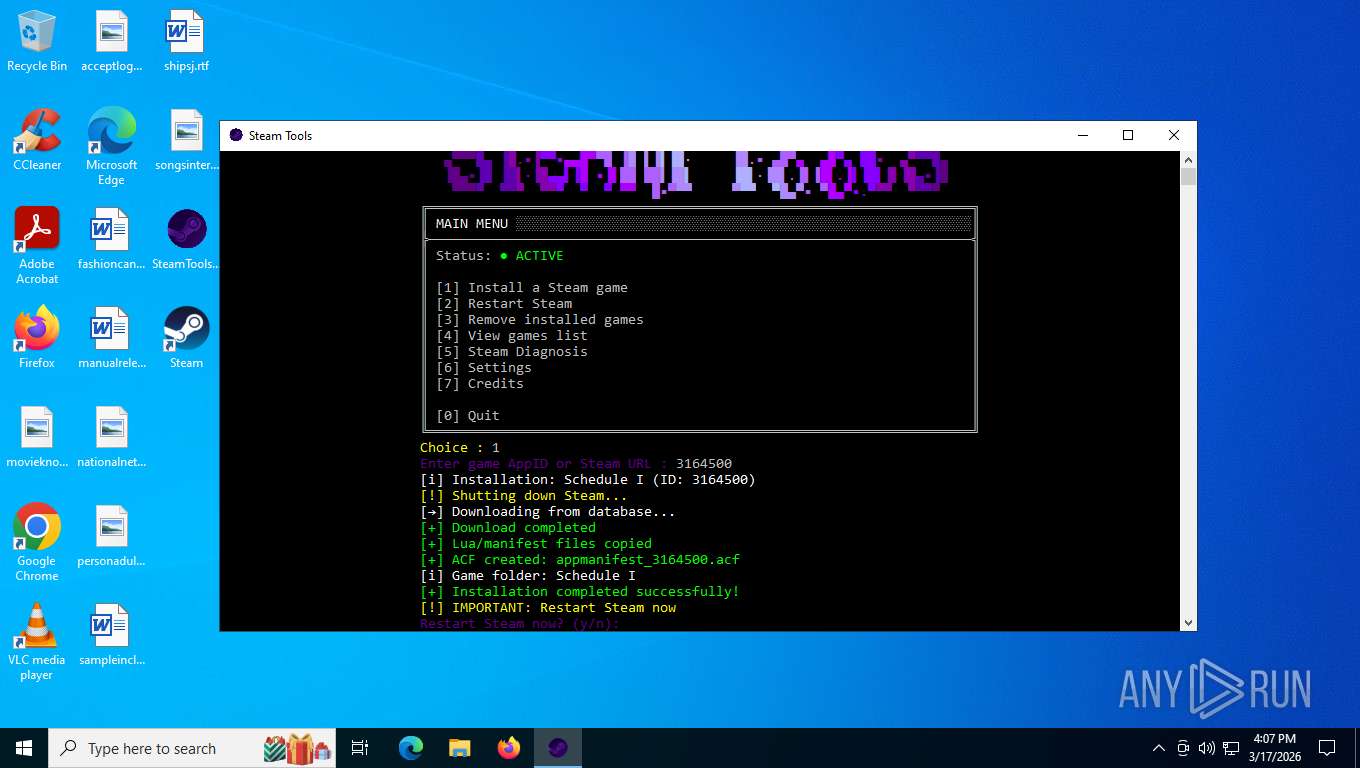Screen dimensions: 1360x768
Task: Close the Steam Tools window
Action: (1174, 135)
